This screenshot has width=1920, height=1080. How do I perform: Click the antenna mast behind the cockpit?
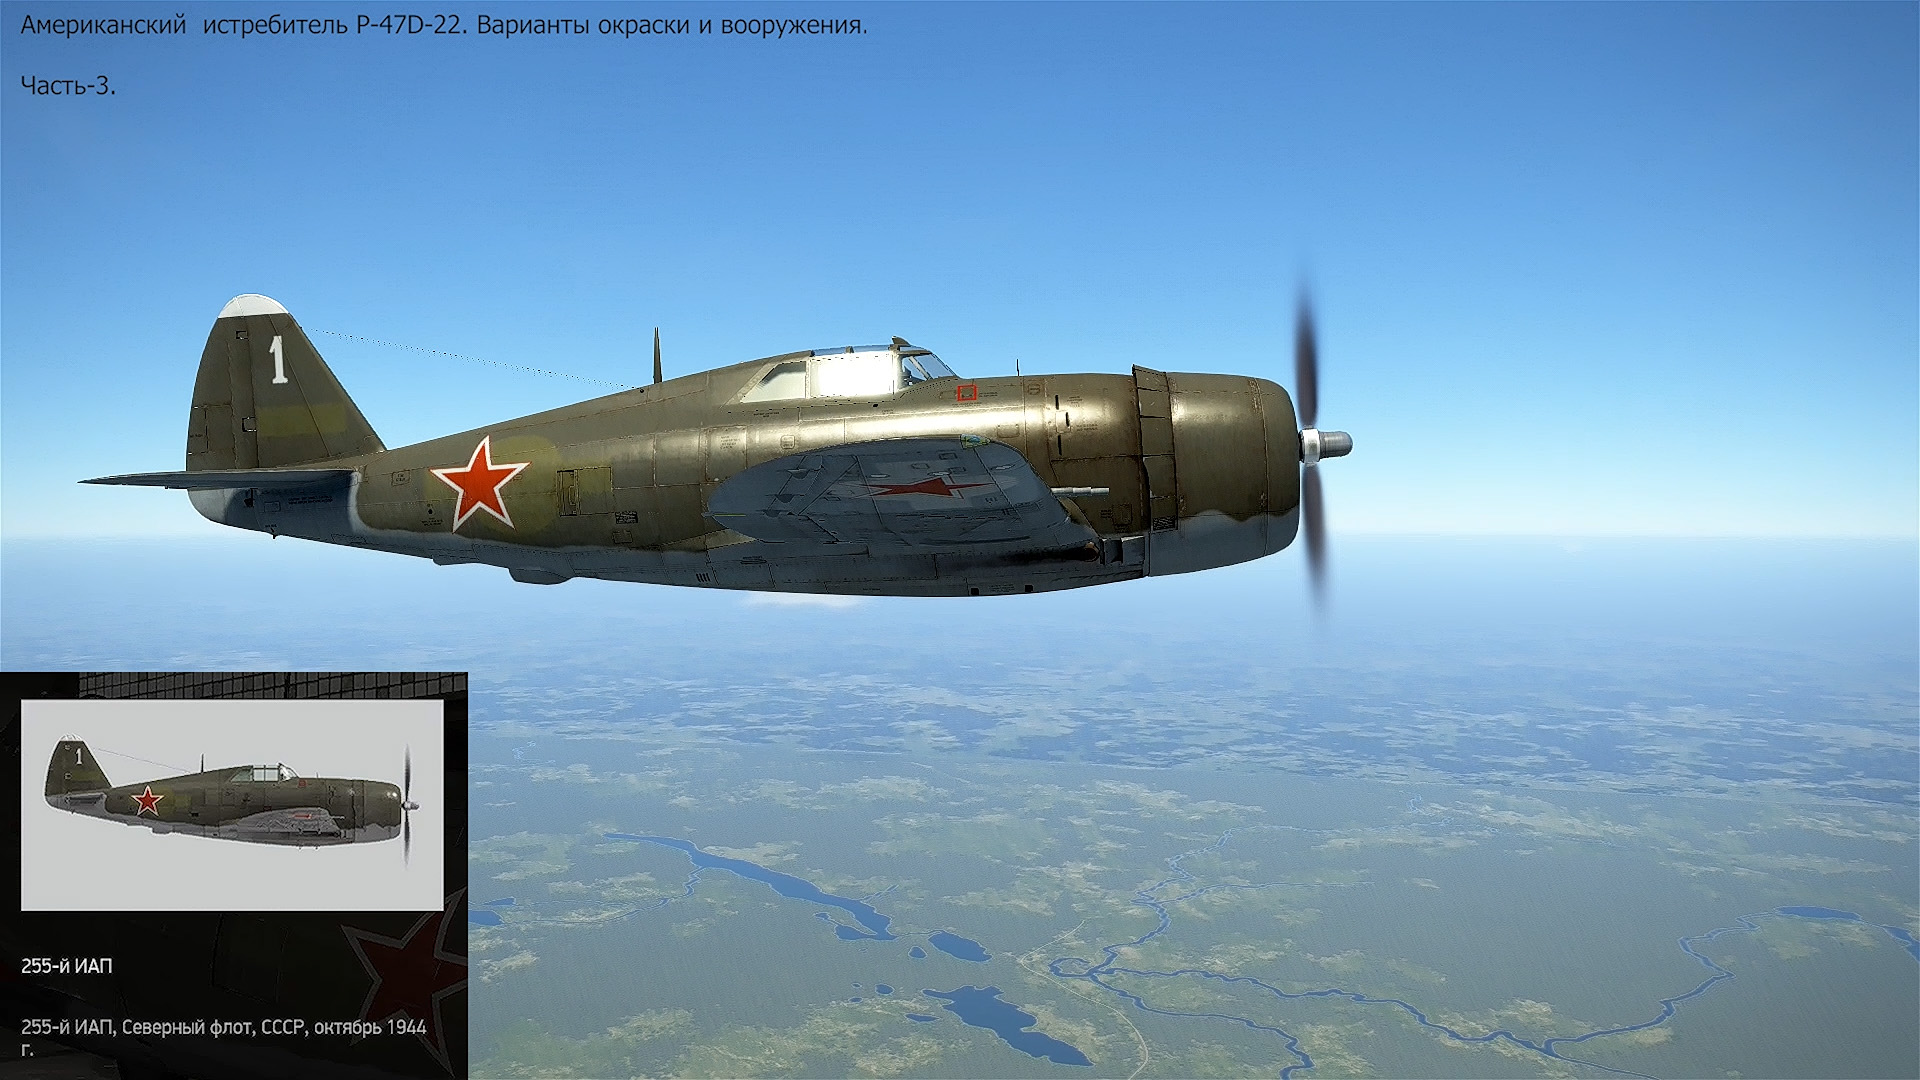point(657,355)
